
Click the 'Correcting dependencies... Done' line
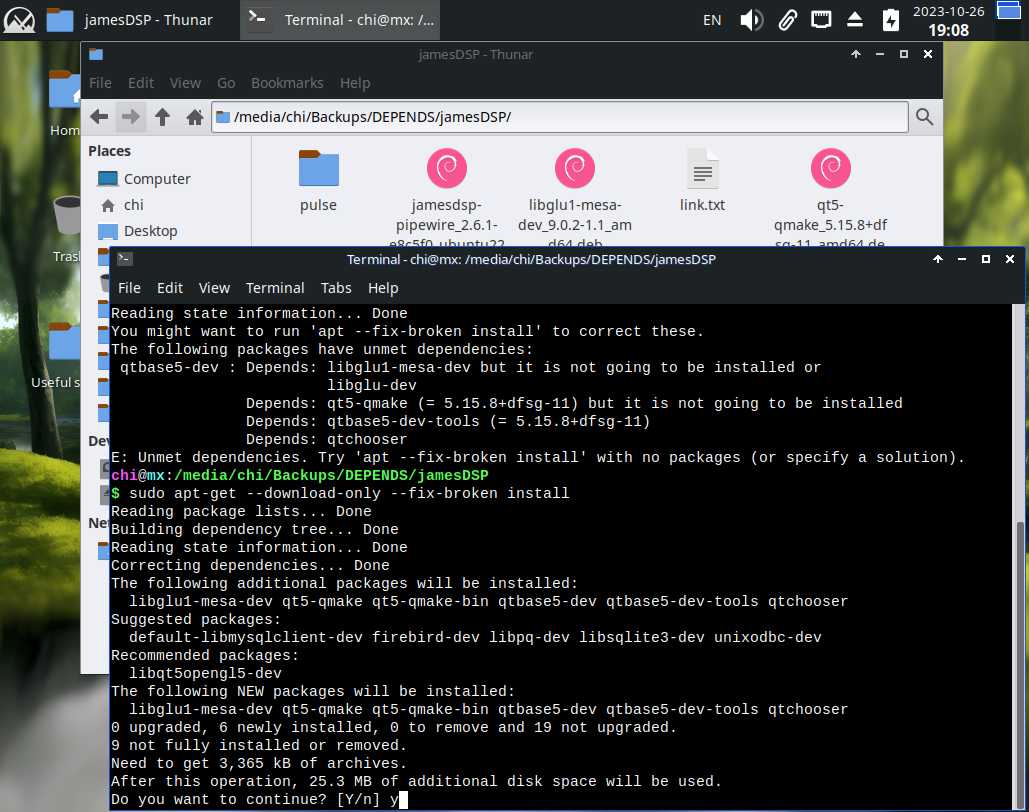(250, 565)
